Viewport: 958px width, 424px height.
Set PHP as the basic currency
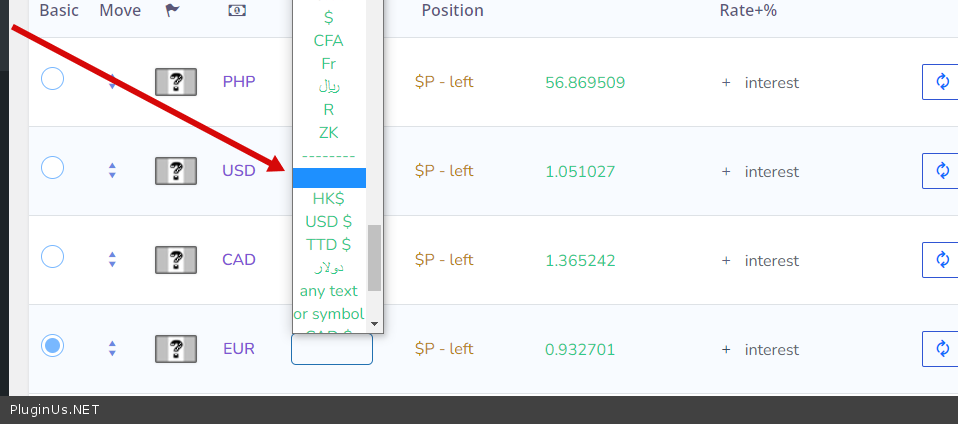[53, 79]
